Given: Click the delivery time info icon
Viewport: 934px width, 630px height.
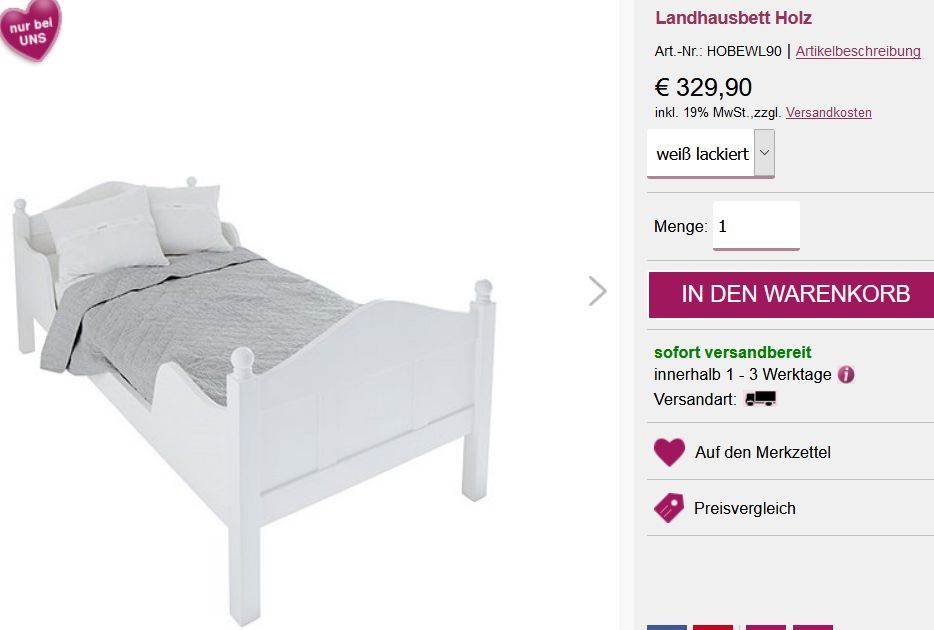Looking at the screenshot, I should pos(846,375).
